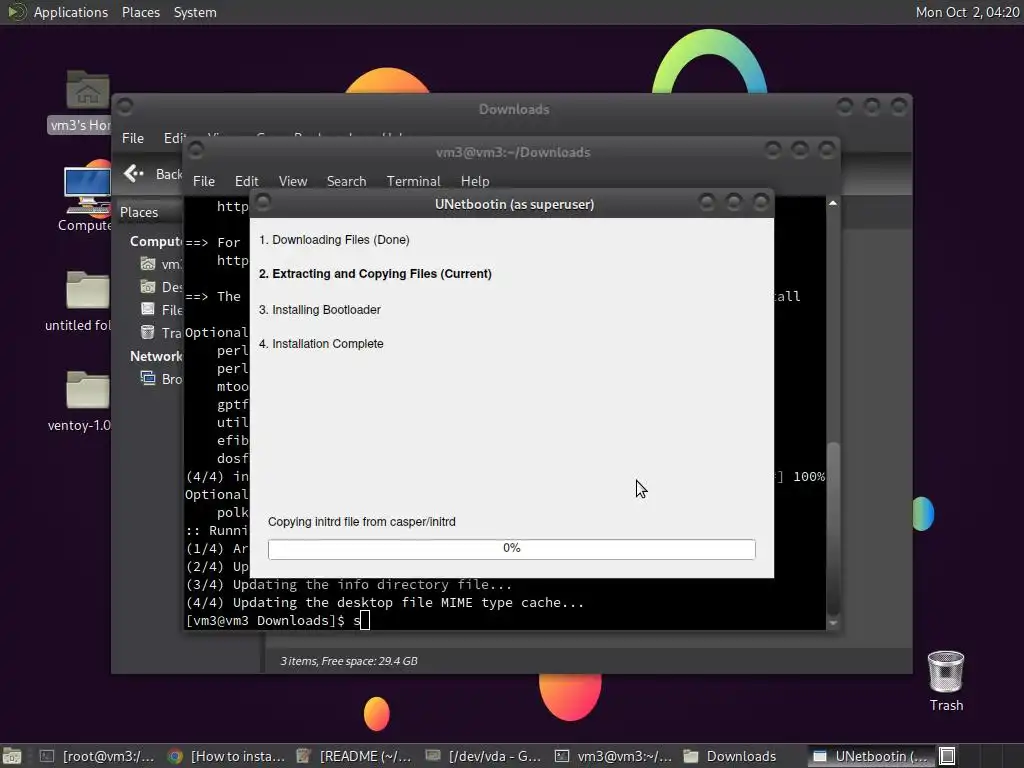This screenshot has width=1024, height=768.
Task: Open the Applications menu in the top panel
Action: coord(71,12)
